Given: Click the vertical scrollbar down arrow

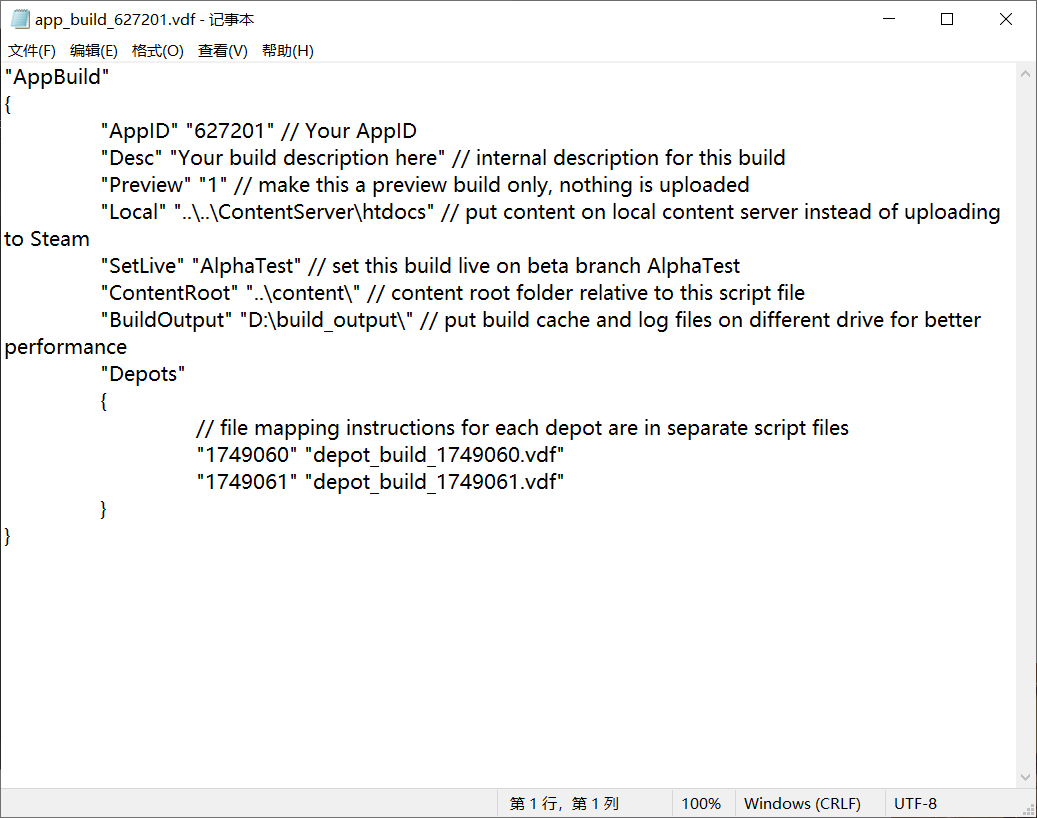Looking at the screenshot, I should pyautogui.click(x=1025, y=777).
